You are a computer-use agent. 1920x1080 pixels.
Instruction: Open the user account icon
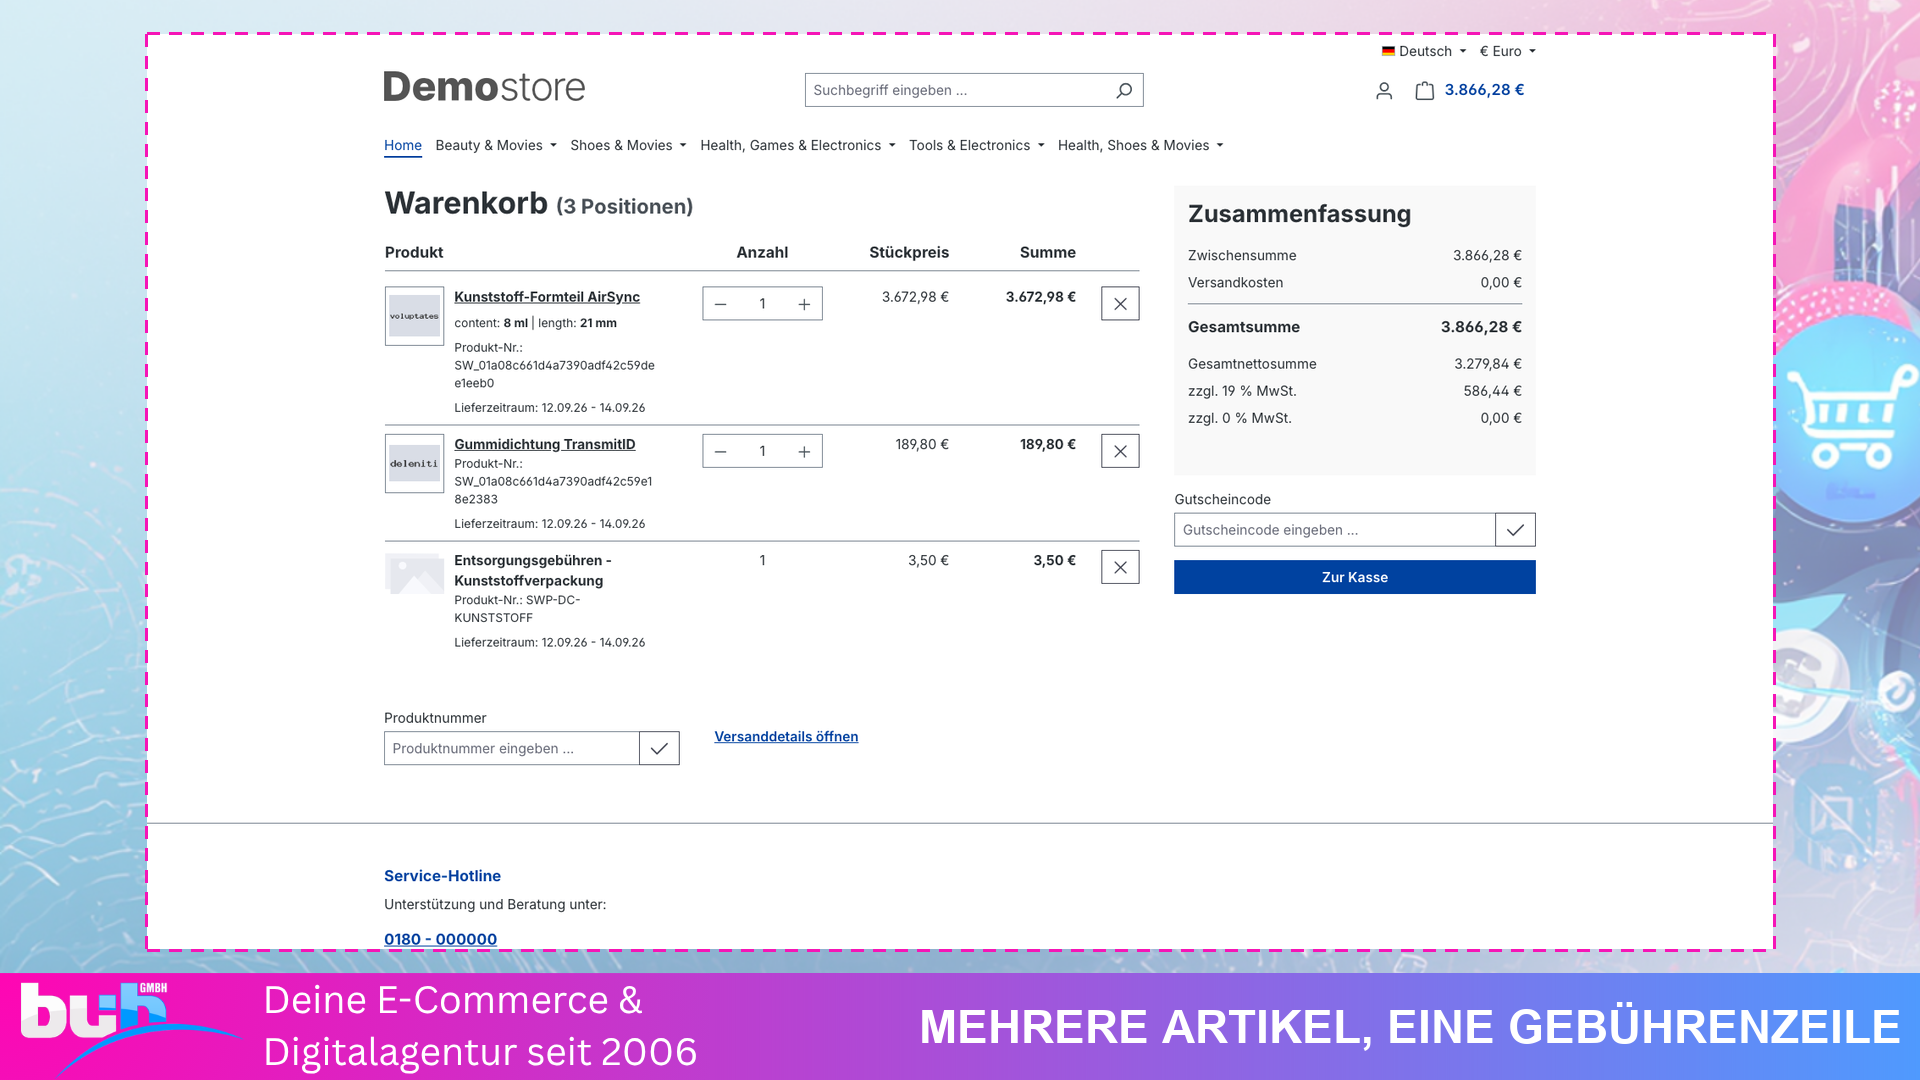point(1384,91)
